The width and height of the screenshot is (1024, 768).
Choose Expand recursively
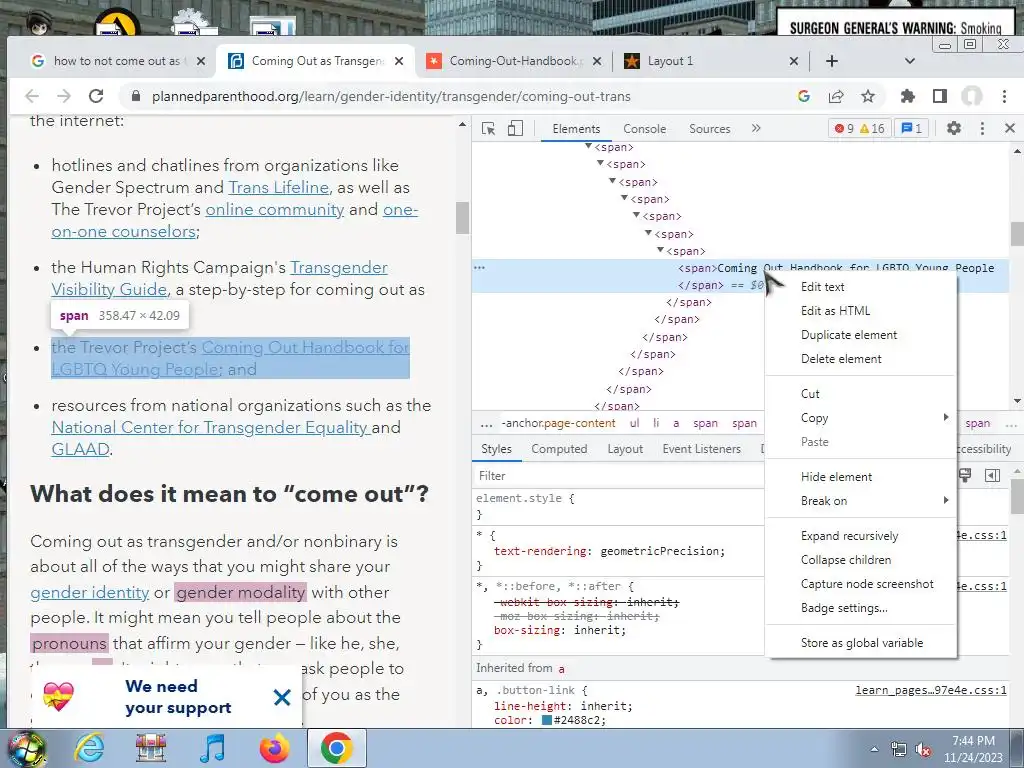(x=861, y=536)
